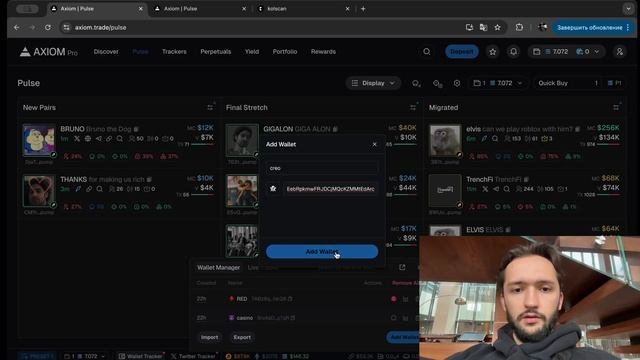Open New Pairs column filter icon

pyautogui.click(x=210, y=107)
